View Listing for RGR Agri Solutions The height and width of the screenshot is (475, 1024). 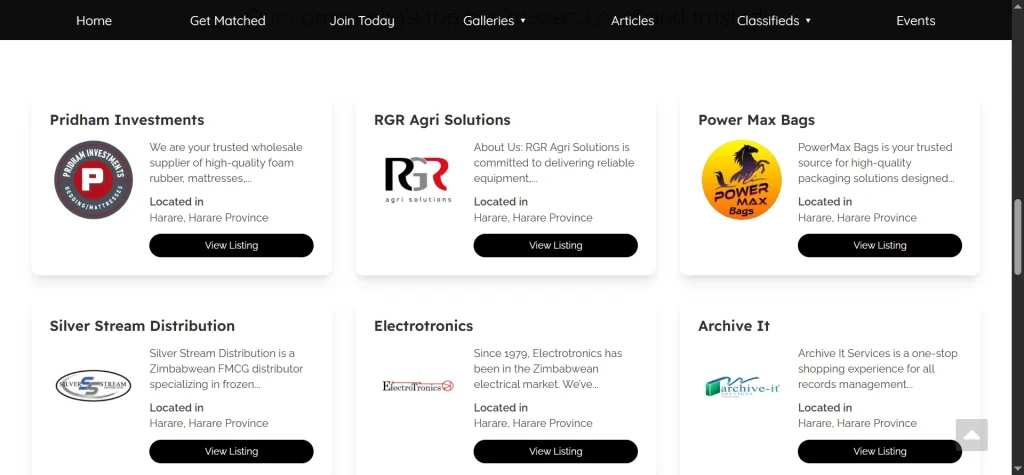pyautogui.click(x=555, y=245)
